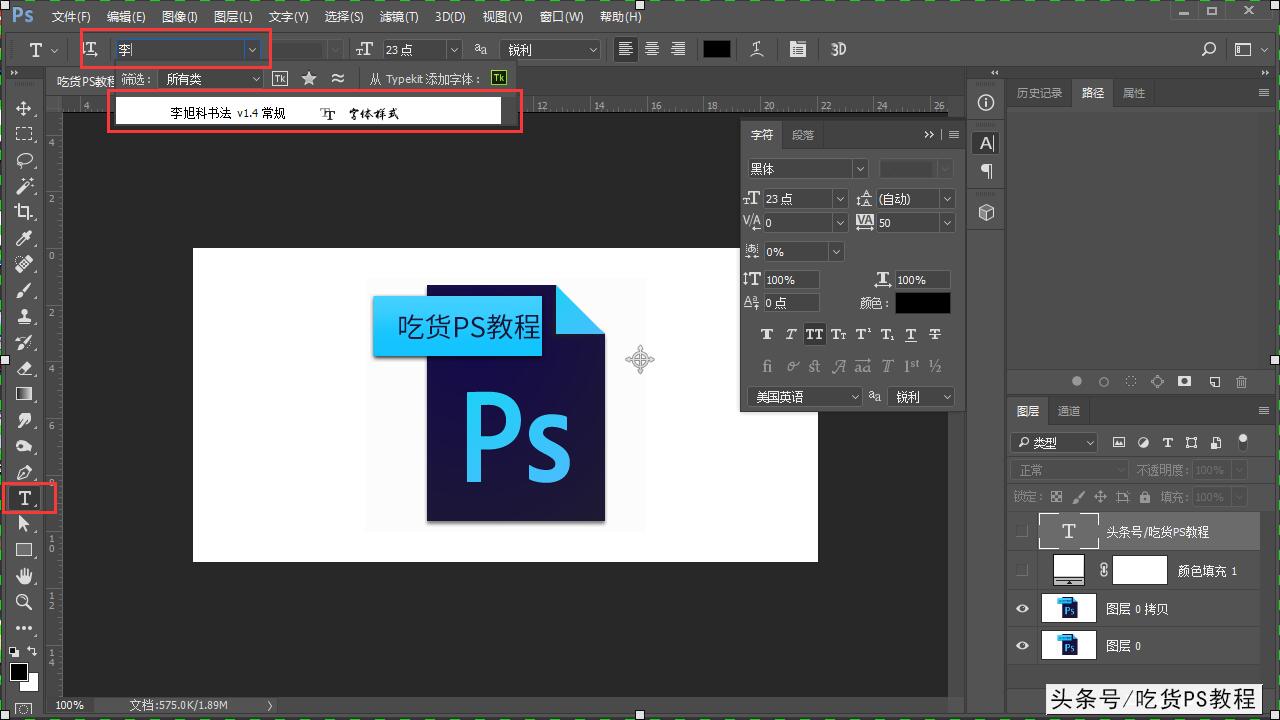Image resolution: width=1280 pixels, height=720 pixels.
Task: Switch to the 历史记录 tab
Action: 1039,93
